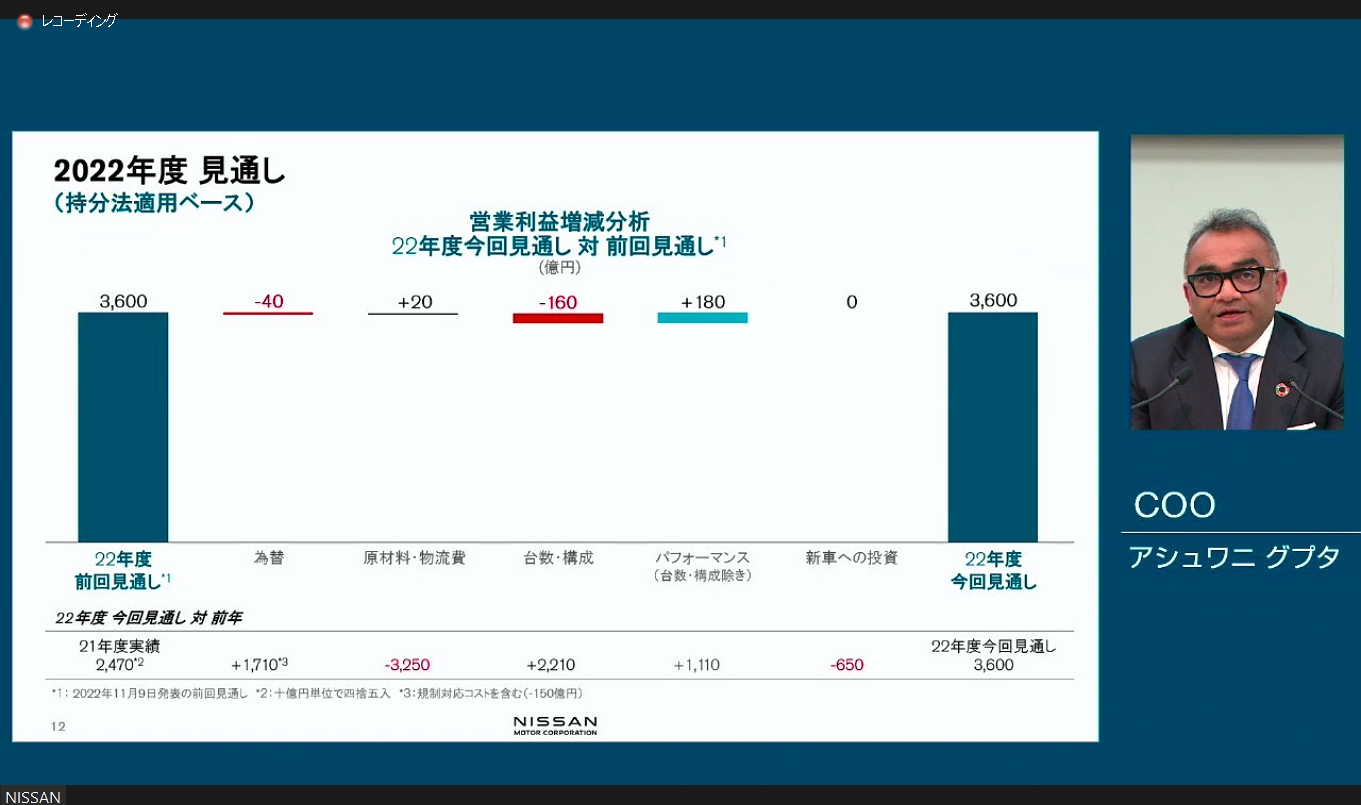Click the teal +180 パフォーマンス marker
The width and height of the screenshot is (1361, 805).
click(x=702, y=318)
